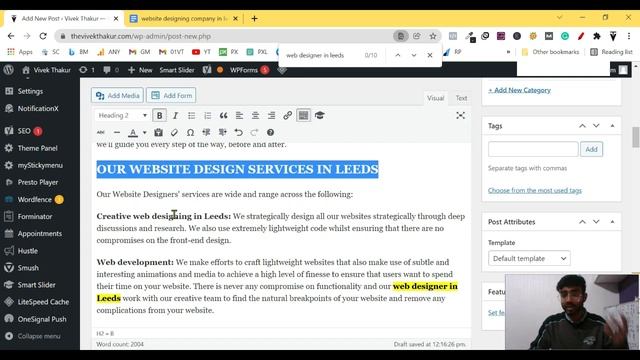Viewport: 640px width, 360px height.
Task: Clear formatting with the eraser icon
Action: pyautogui.click(x=174, y=132)
